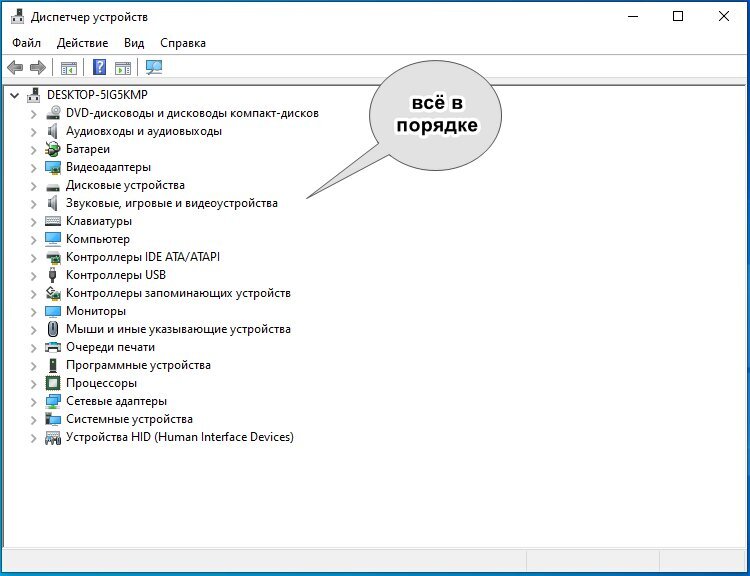Screen dimensions: 750x576
Task: Open the Действие menu
Action: tap(82, 43)
